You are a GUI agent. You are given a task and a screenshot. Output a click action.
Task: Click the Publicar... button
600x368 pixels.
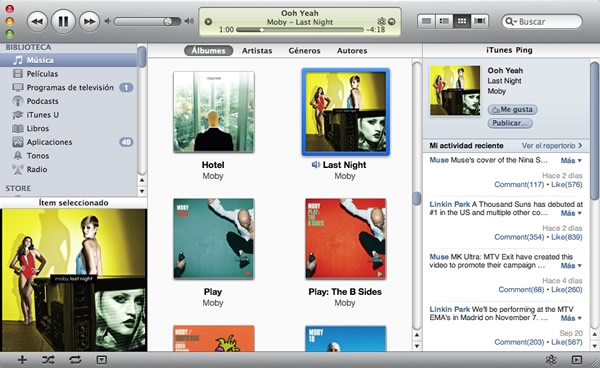tap(510, 123)
